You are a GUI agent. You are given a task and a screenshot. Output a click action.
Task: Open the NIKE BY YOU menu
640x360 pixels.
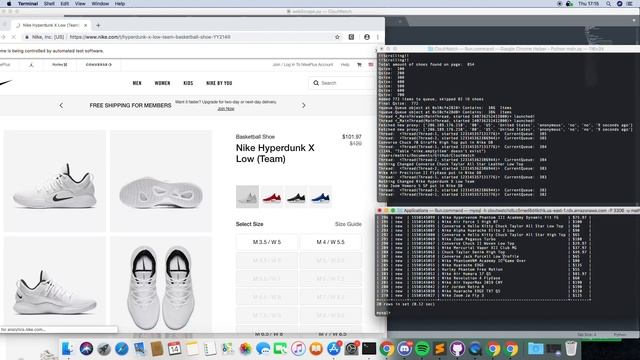(219, 83)
